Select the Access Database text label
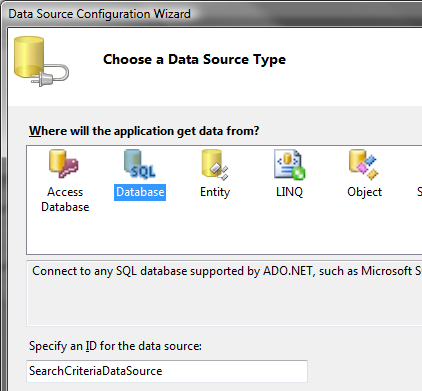The image size is (422, 391). click(65, 199)
